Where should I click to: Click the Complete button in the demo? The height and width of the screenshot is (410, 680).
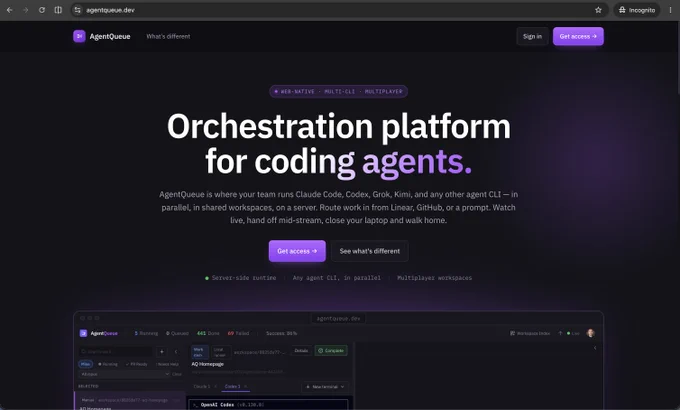point(331,351)
